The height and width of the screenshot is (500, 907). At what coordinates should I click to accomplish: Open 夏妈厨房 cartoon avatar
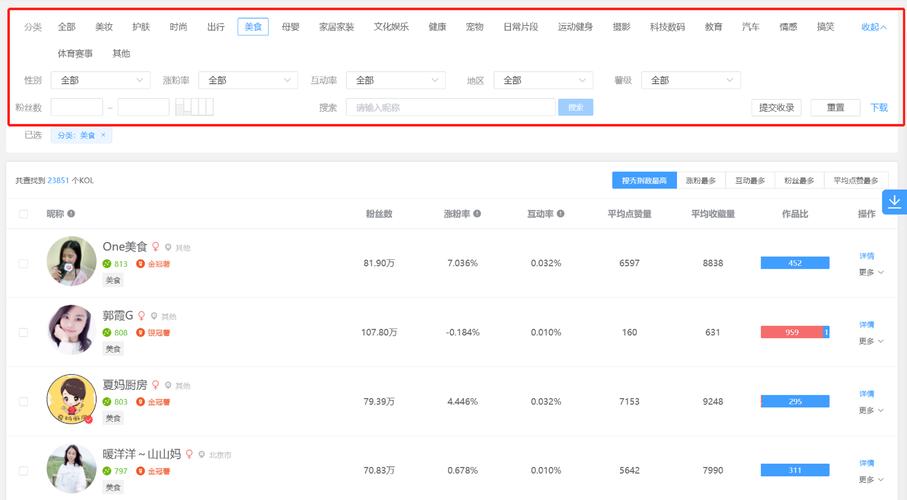click(71, 399)
